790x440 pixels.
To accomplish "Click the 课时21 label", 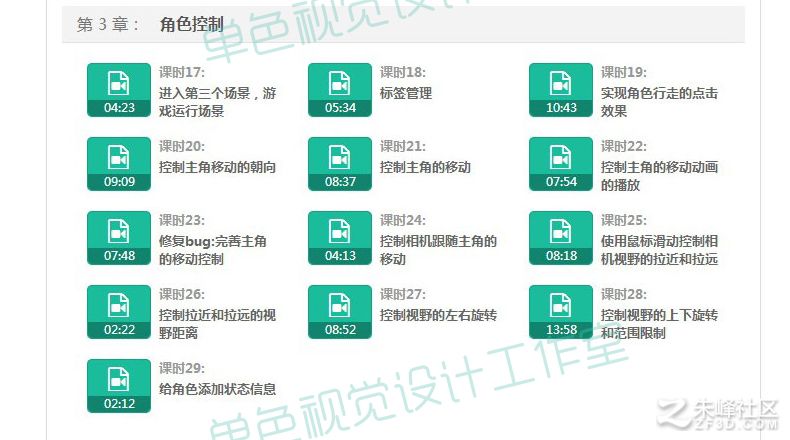I will (403, 147).
